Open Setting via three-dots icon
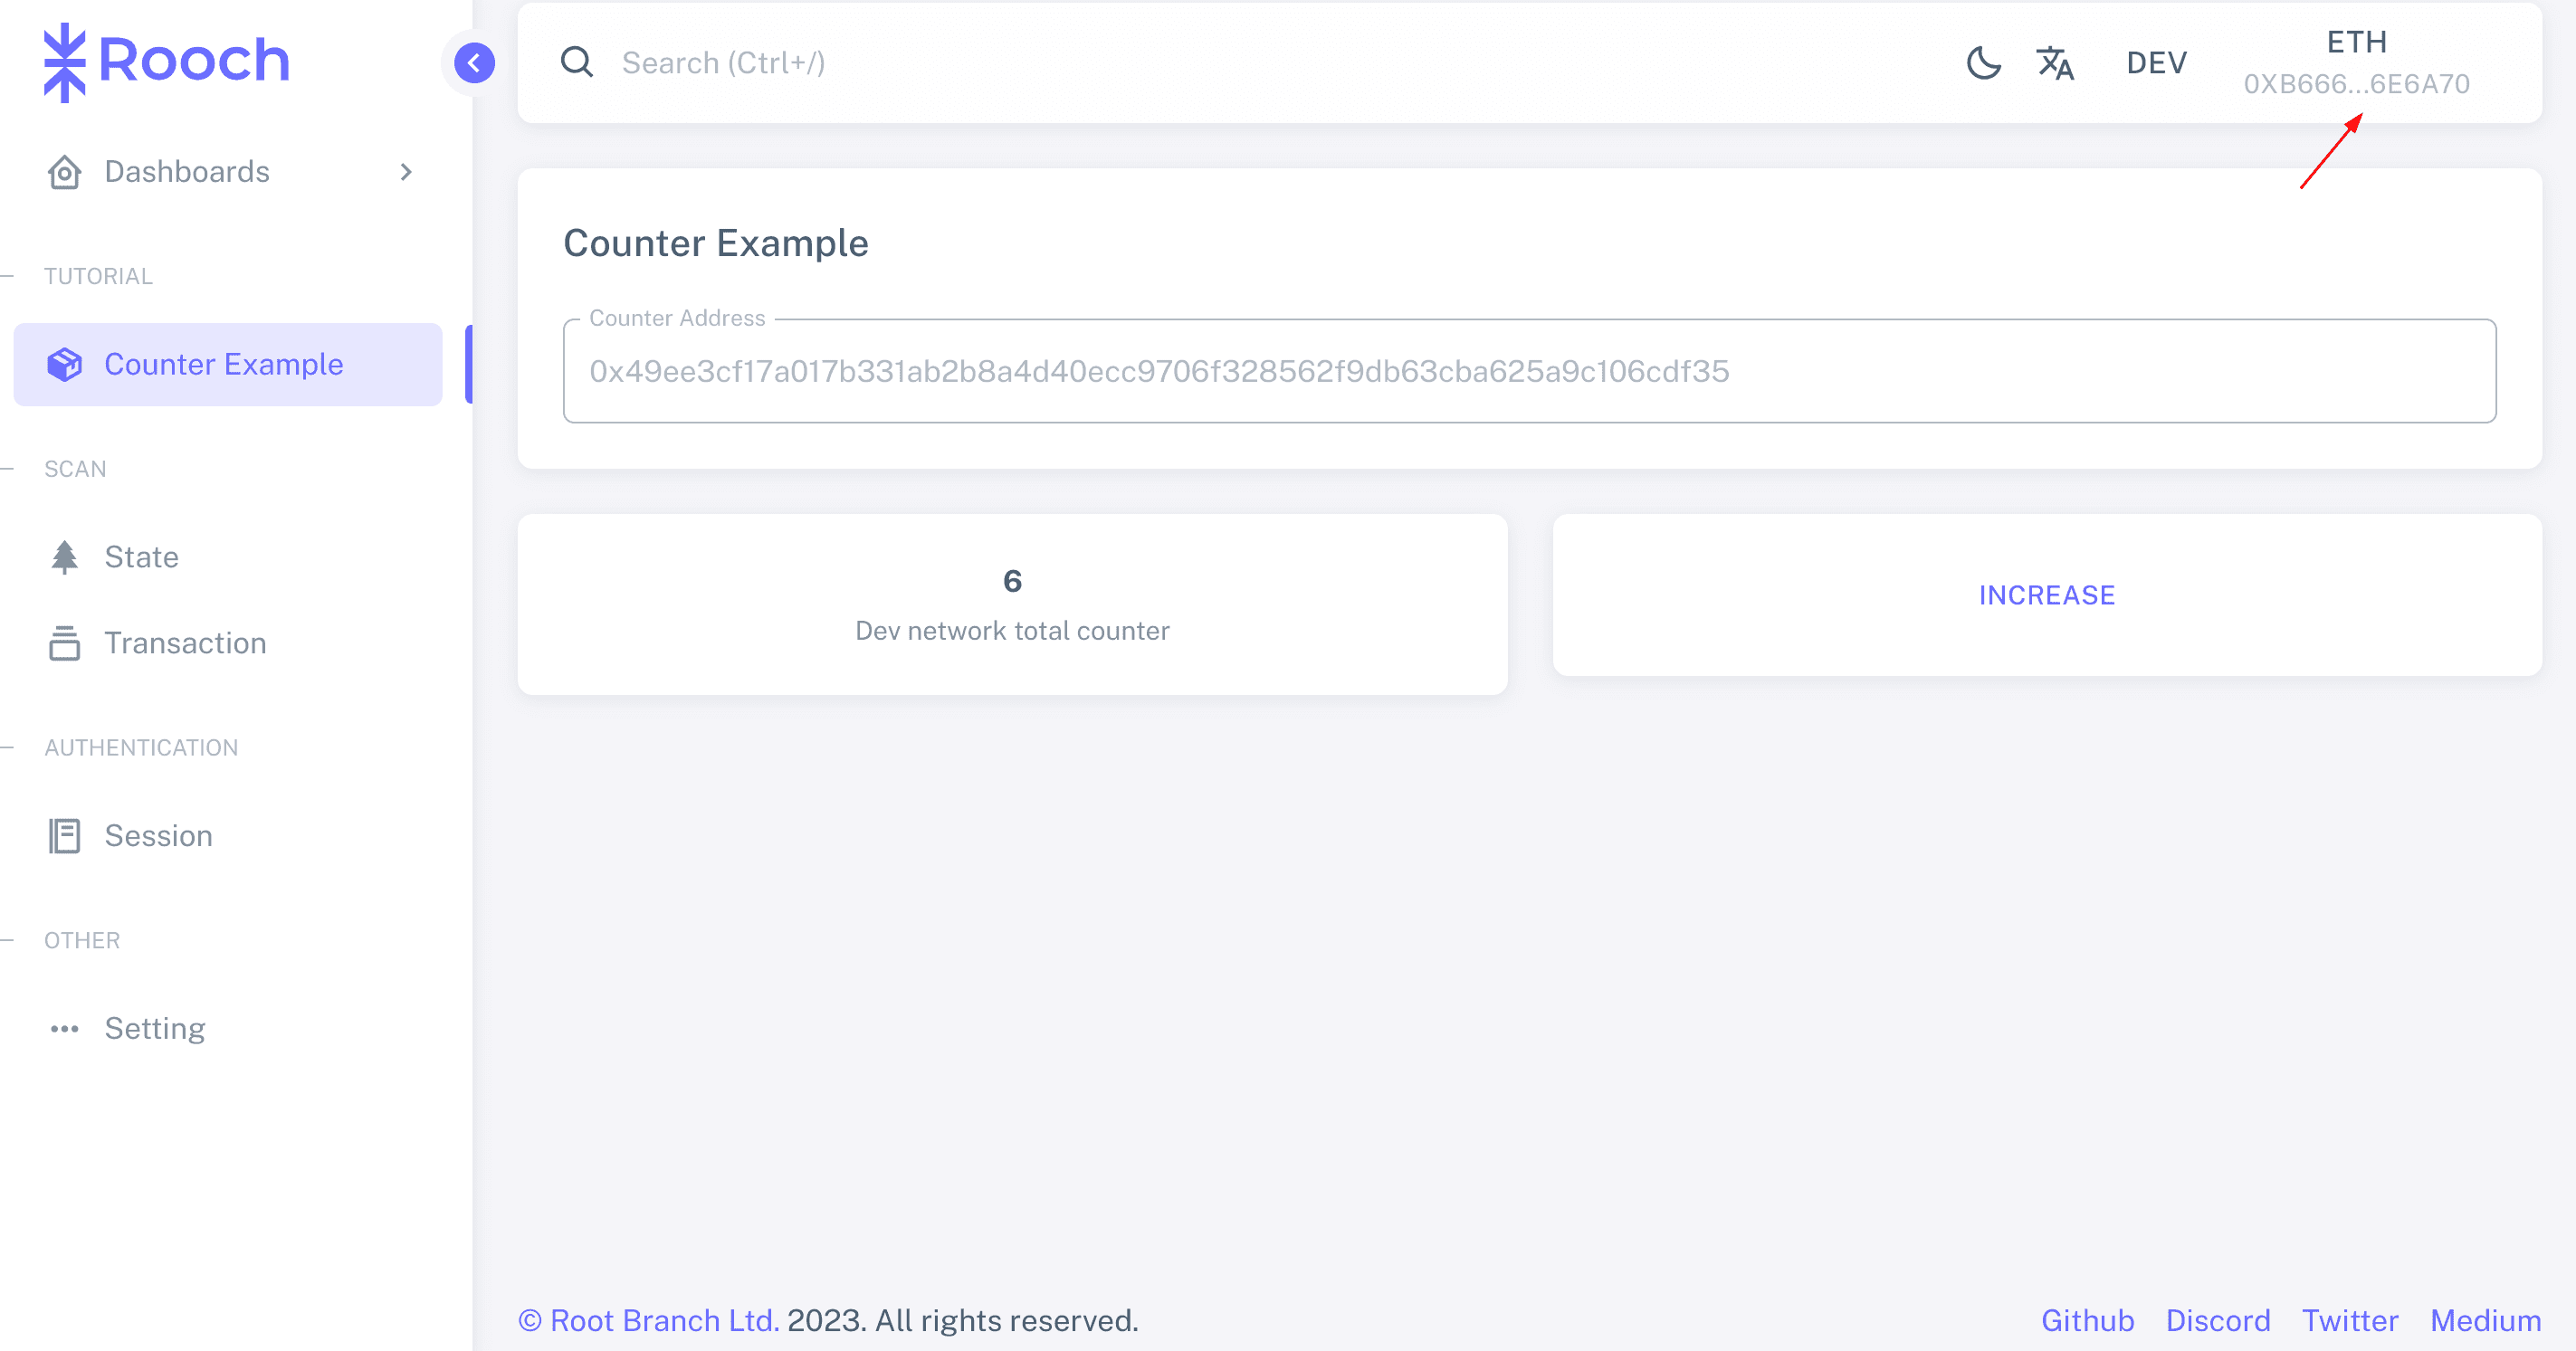The width and height of the screenshot is (2576, 1351). (65, 1029)
